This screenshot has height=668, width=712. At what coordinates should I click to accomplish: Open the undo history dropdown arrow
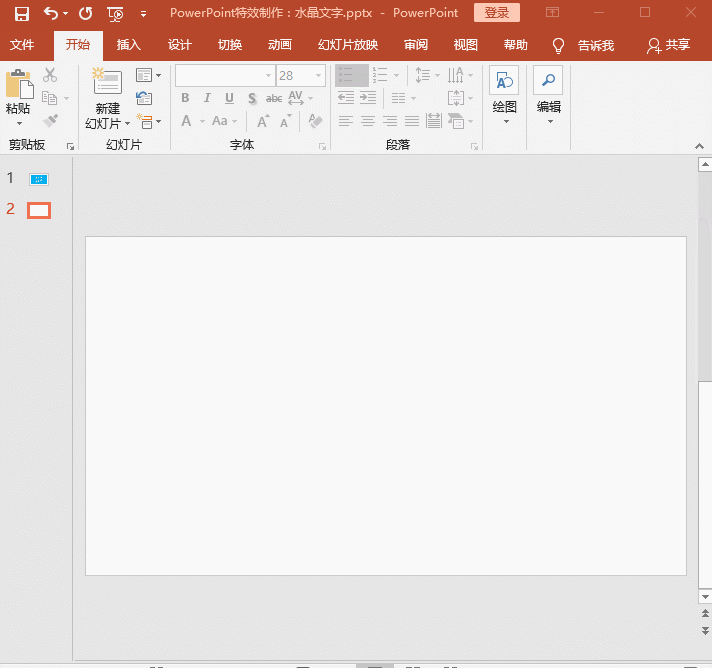point(65,14)
